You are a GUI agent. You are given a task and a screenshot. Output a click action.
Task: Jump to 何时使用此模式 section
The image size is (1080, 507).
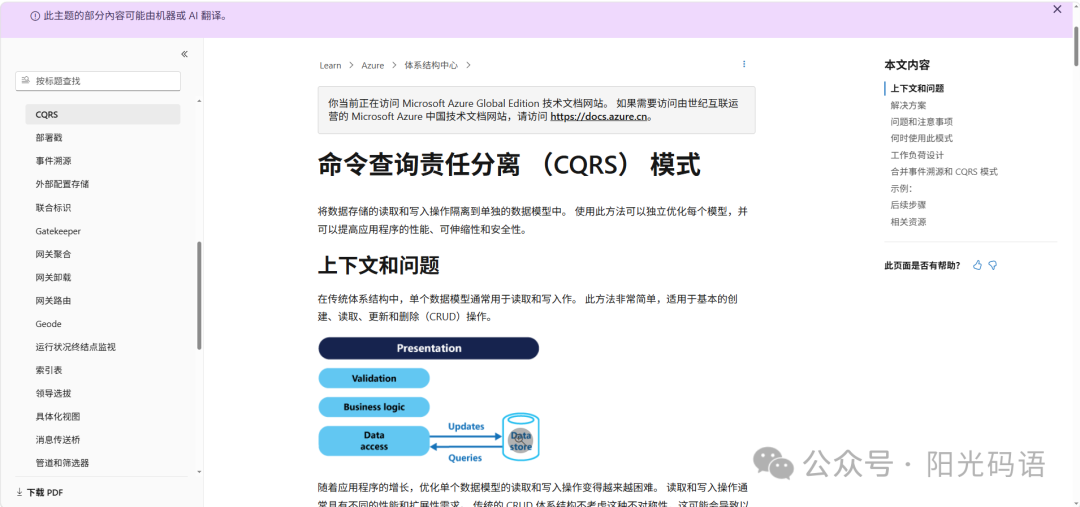point(922,138)
